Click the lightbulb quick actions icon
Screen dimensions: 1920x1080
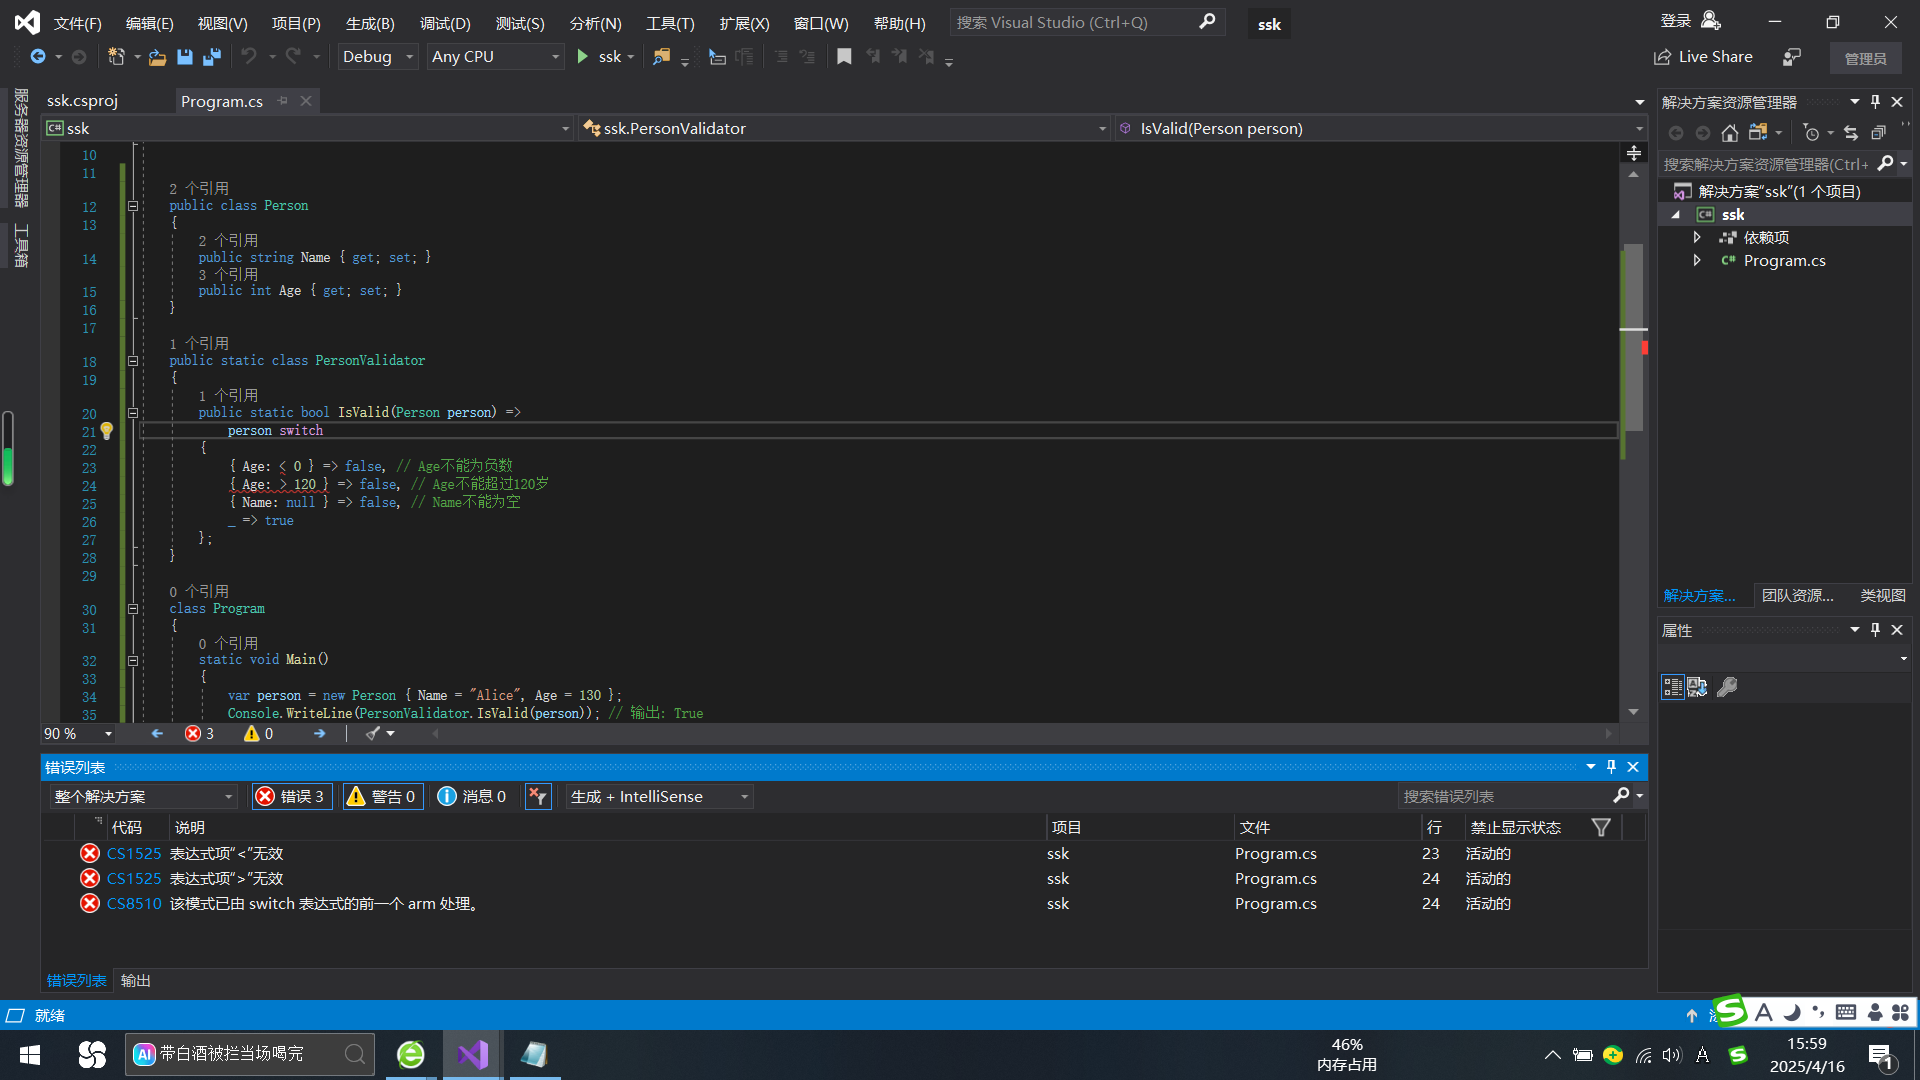[107, 431]
